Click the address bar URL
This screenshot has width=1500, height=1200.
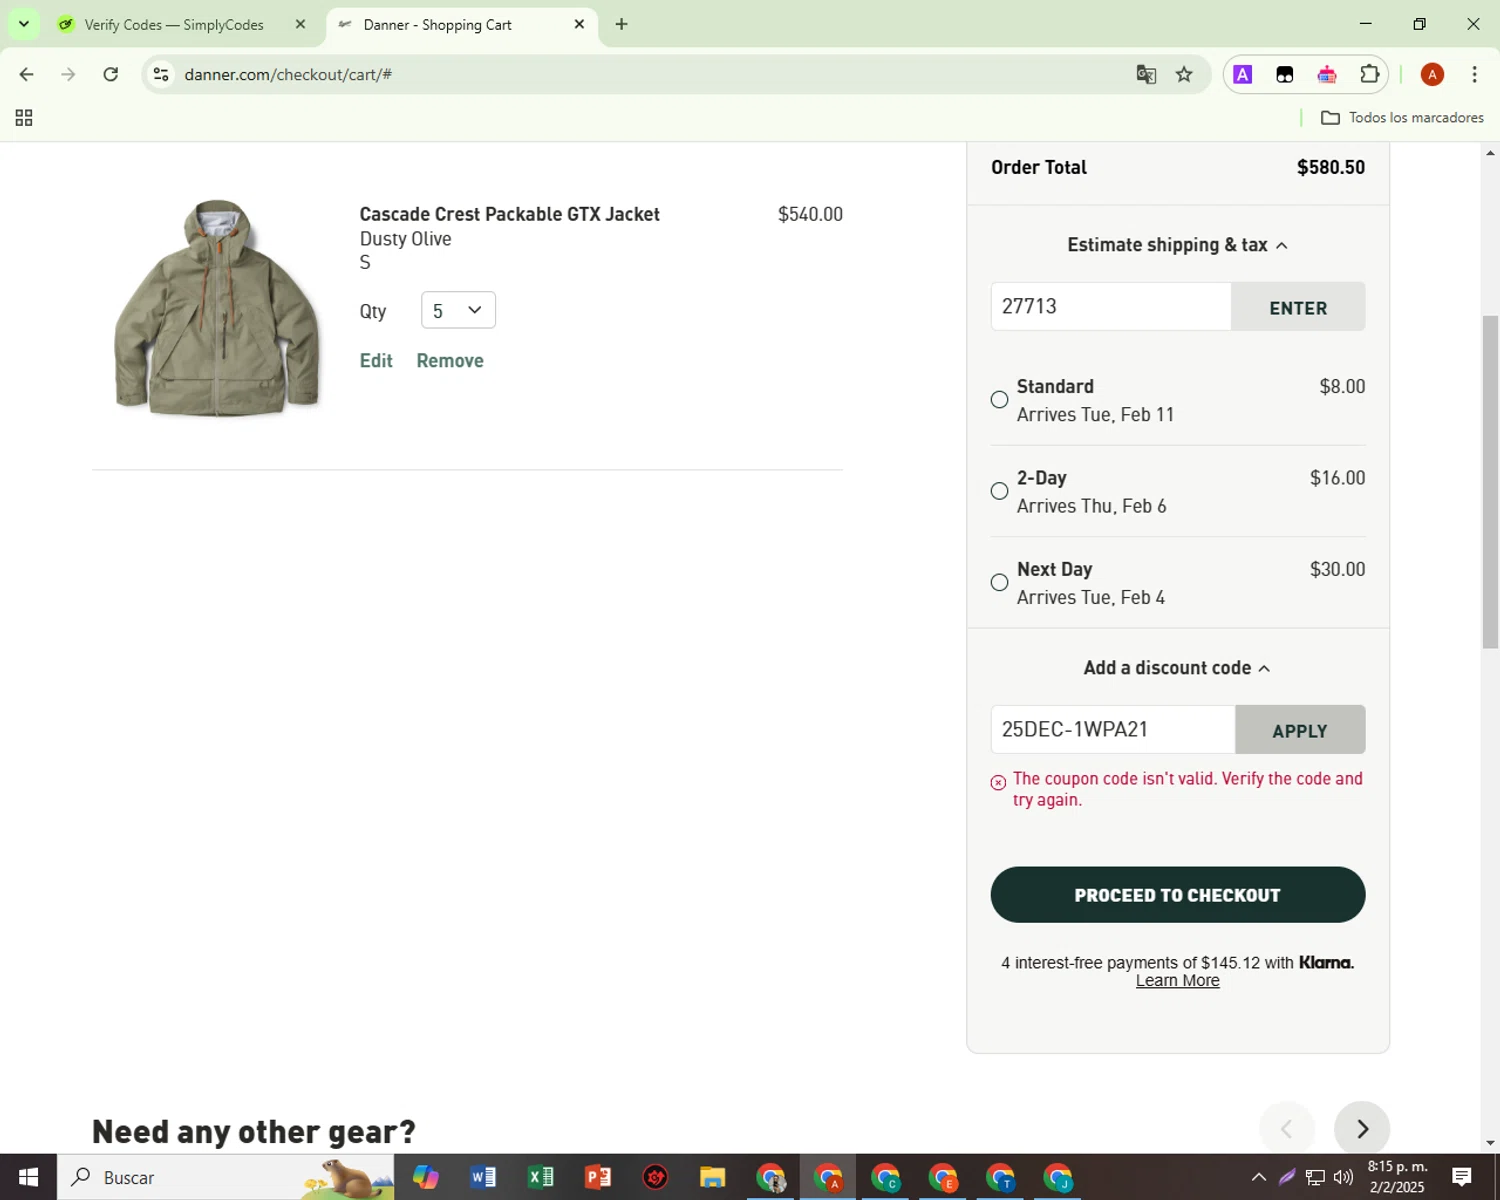pyautogui.click(x=288, y=74)
